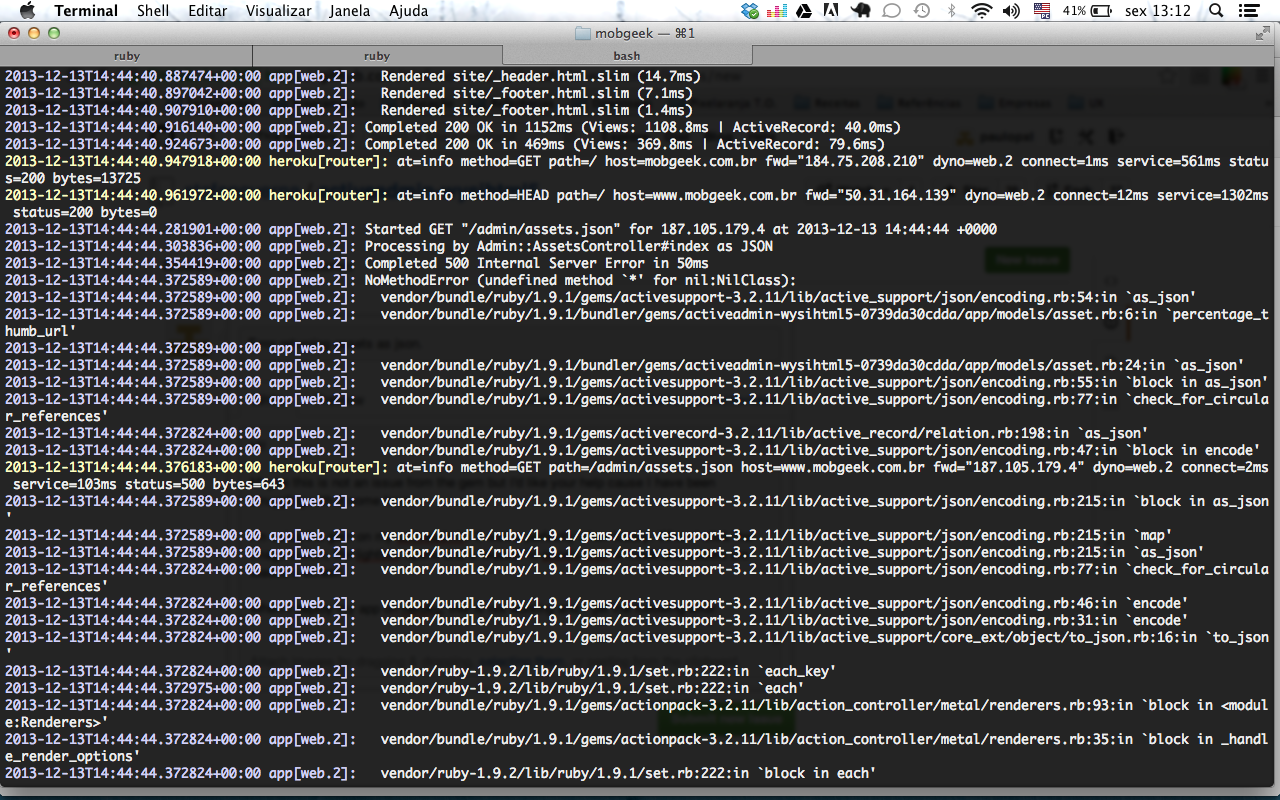This screenshot has width=1280, height=800.
Task: Click the renderers.rb:93 trace line
Action: (x=636, y=714)
